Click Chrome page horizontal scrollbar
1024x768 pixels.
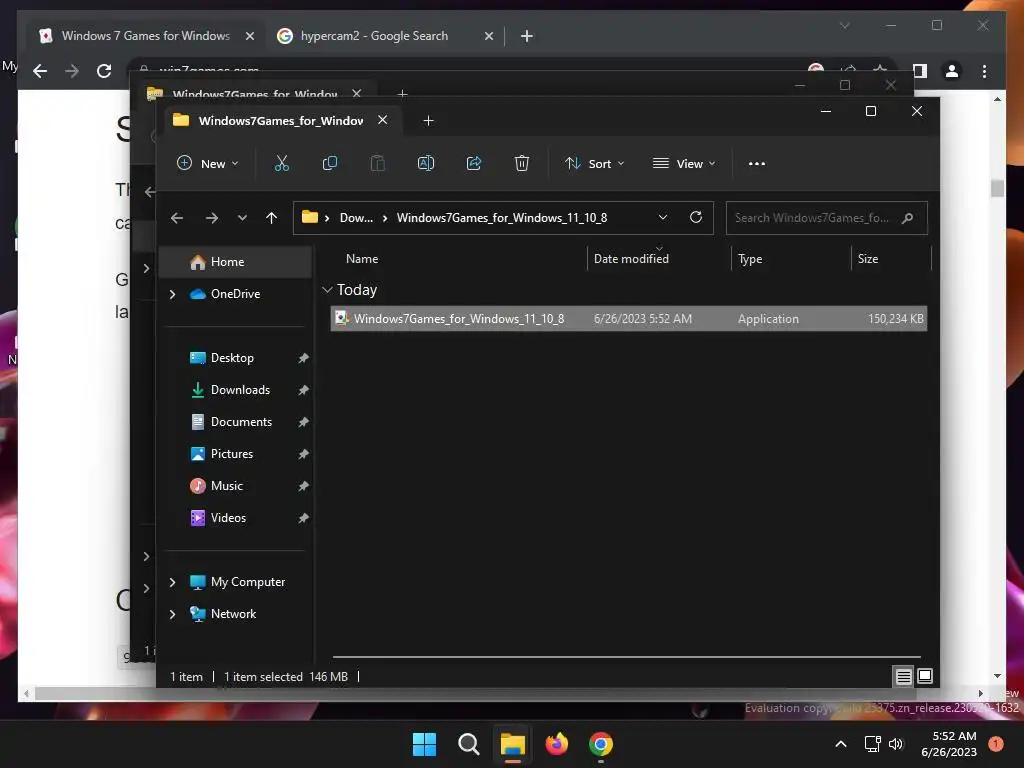[x=502, y=694]
